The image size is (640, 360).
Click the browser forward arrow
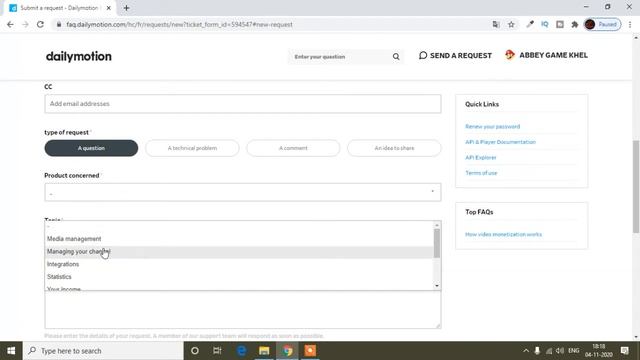pyautogui.click(x=25, y=24)
